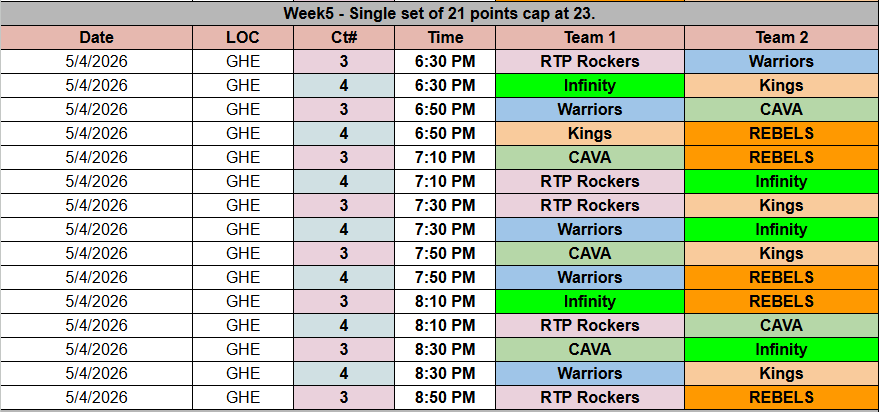Select Team 1 RTP Rockers at 7:30 PM
The height and width of the screenshot is (412, 879).
click(589, 206)
